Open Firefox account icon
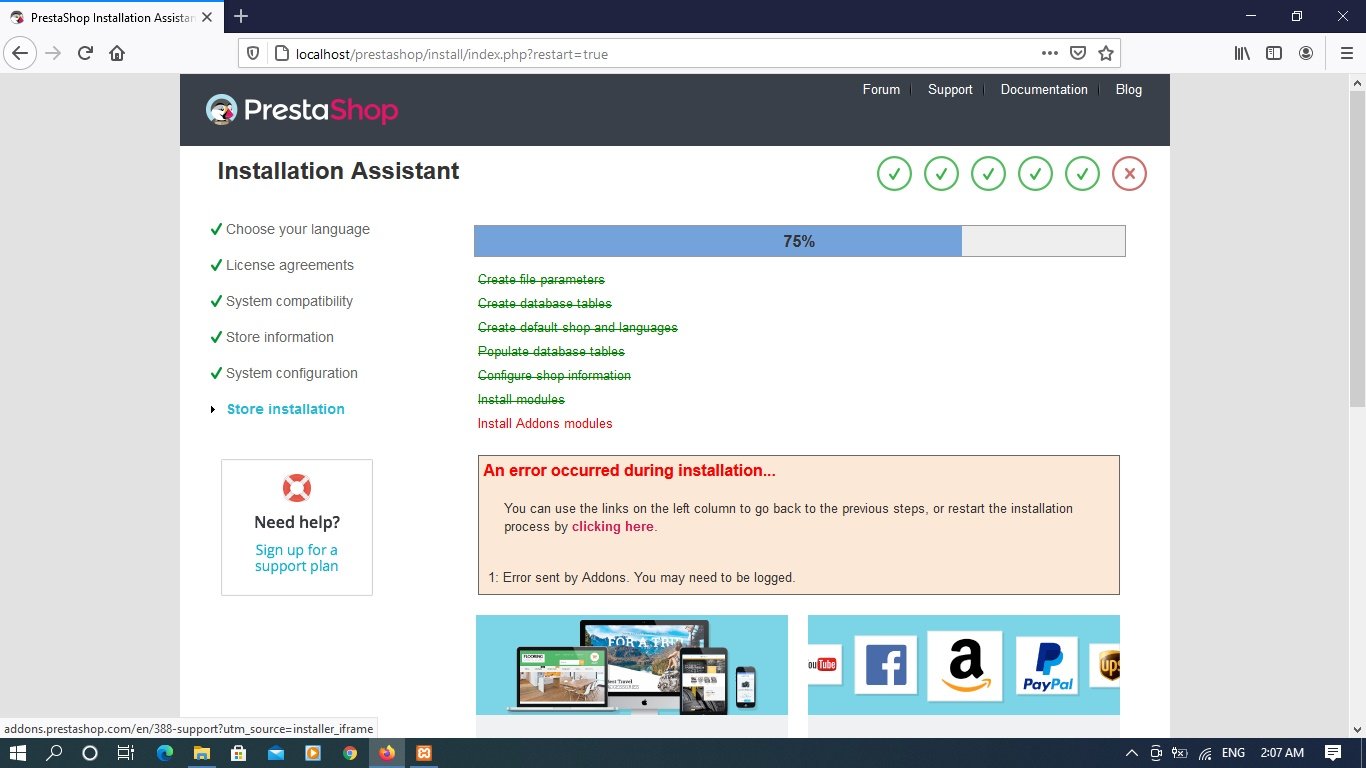The width and height of the screenshot is (1366, 768). pos(1306,54)
